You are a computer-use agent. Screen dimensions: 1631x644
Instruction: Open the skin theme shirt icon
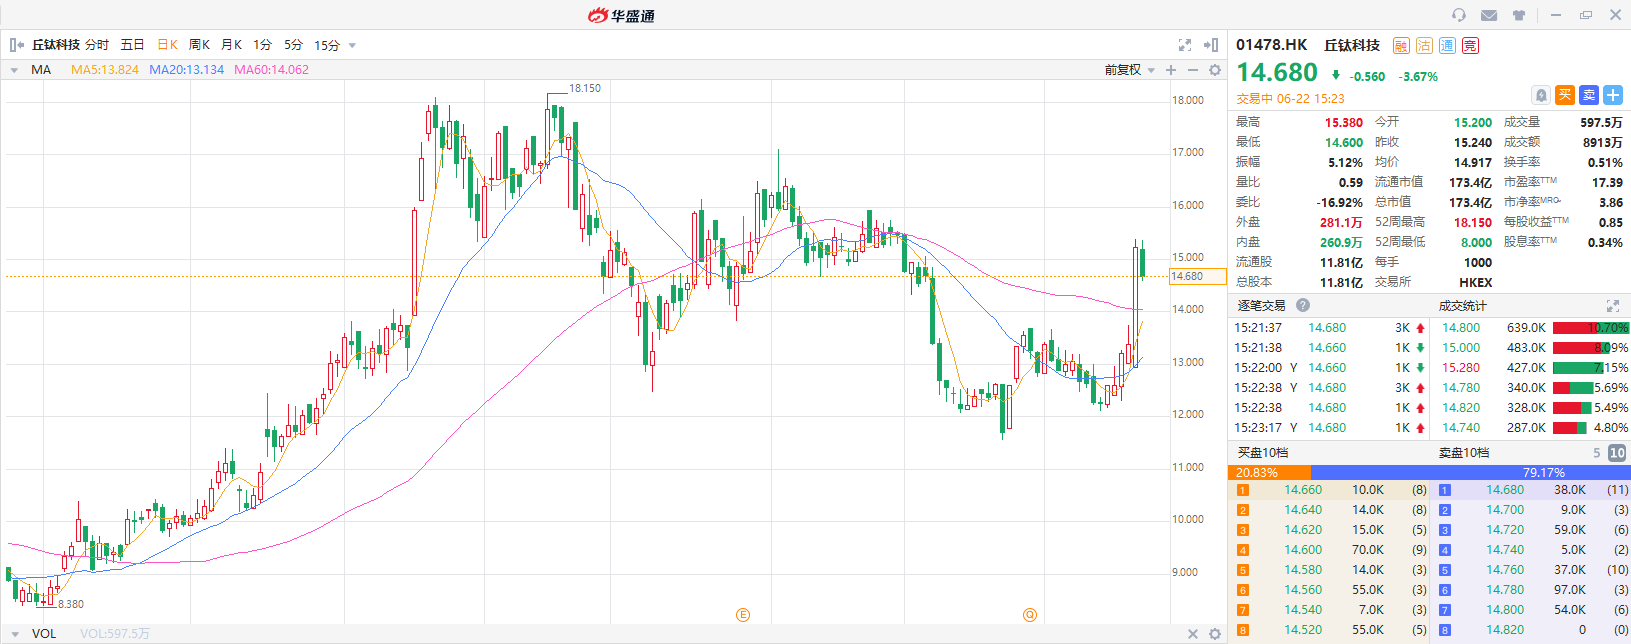click(1519, 15)
